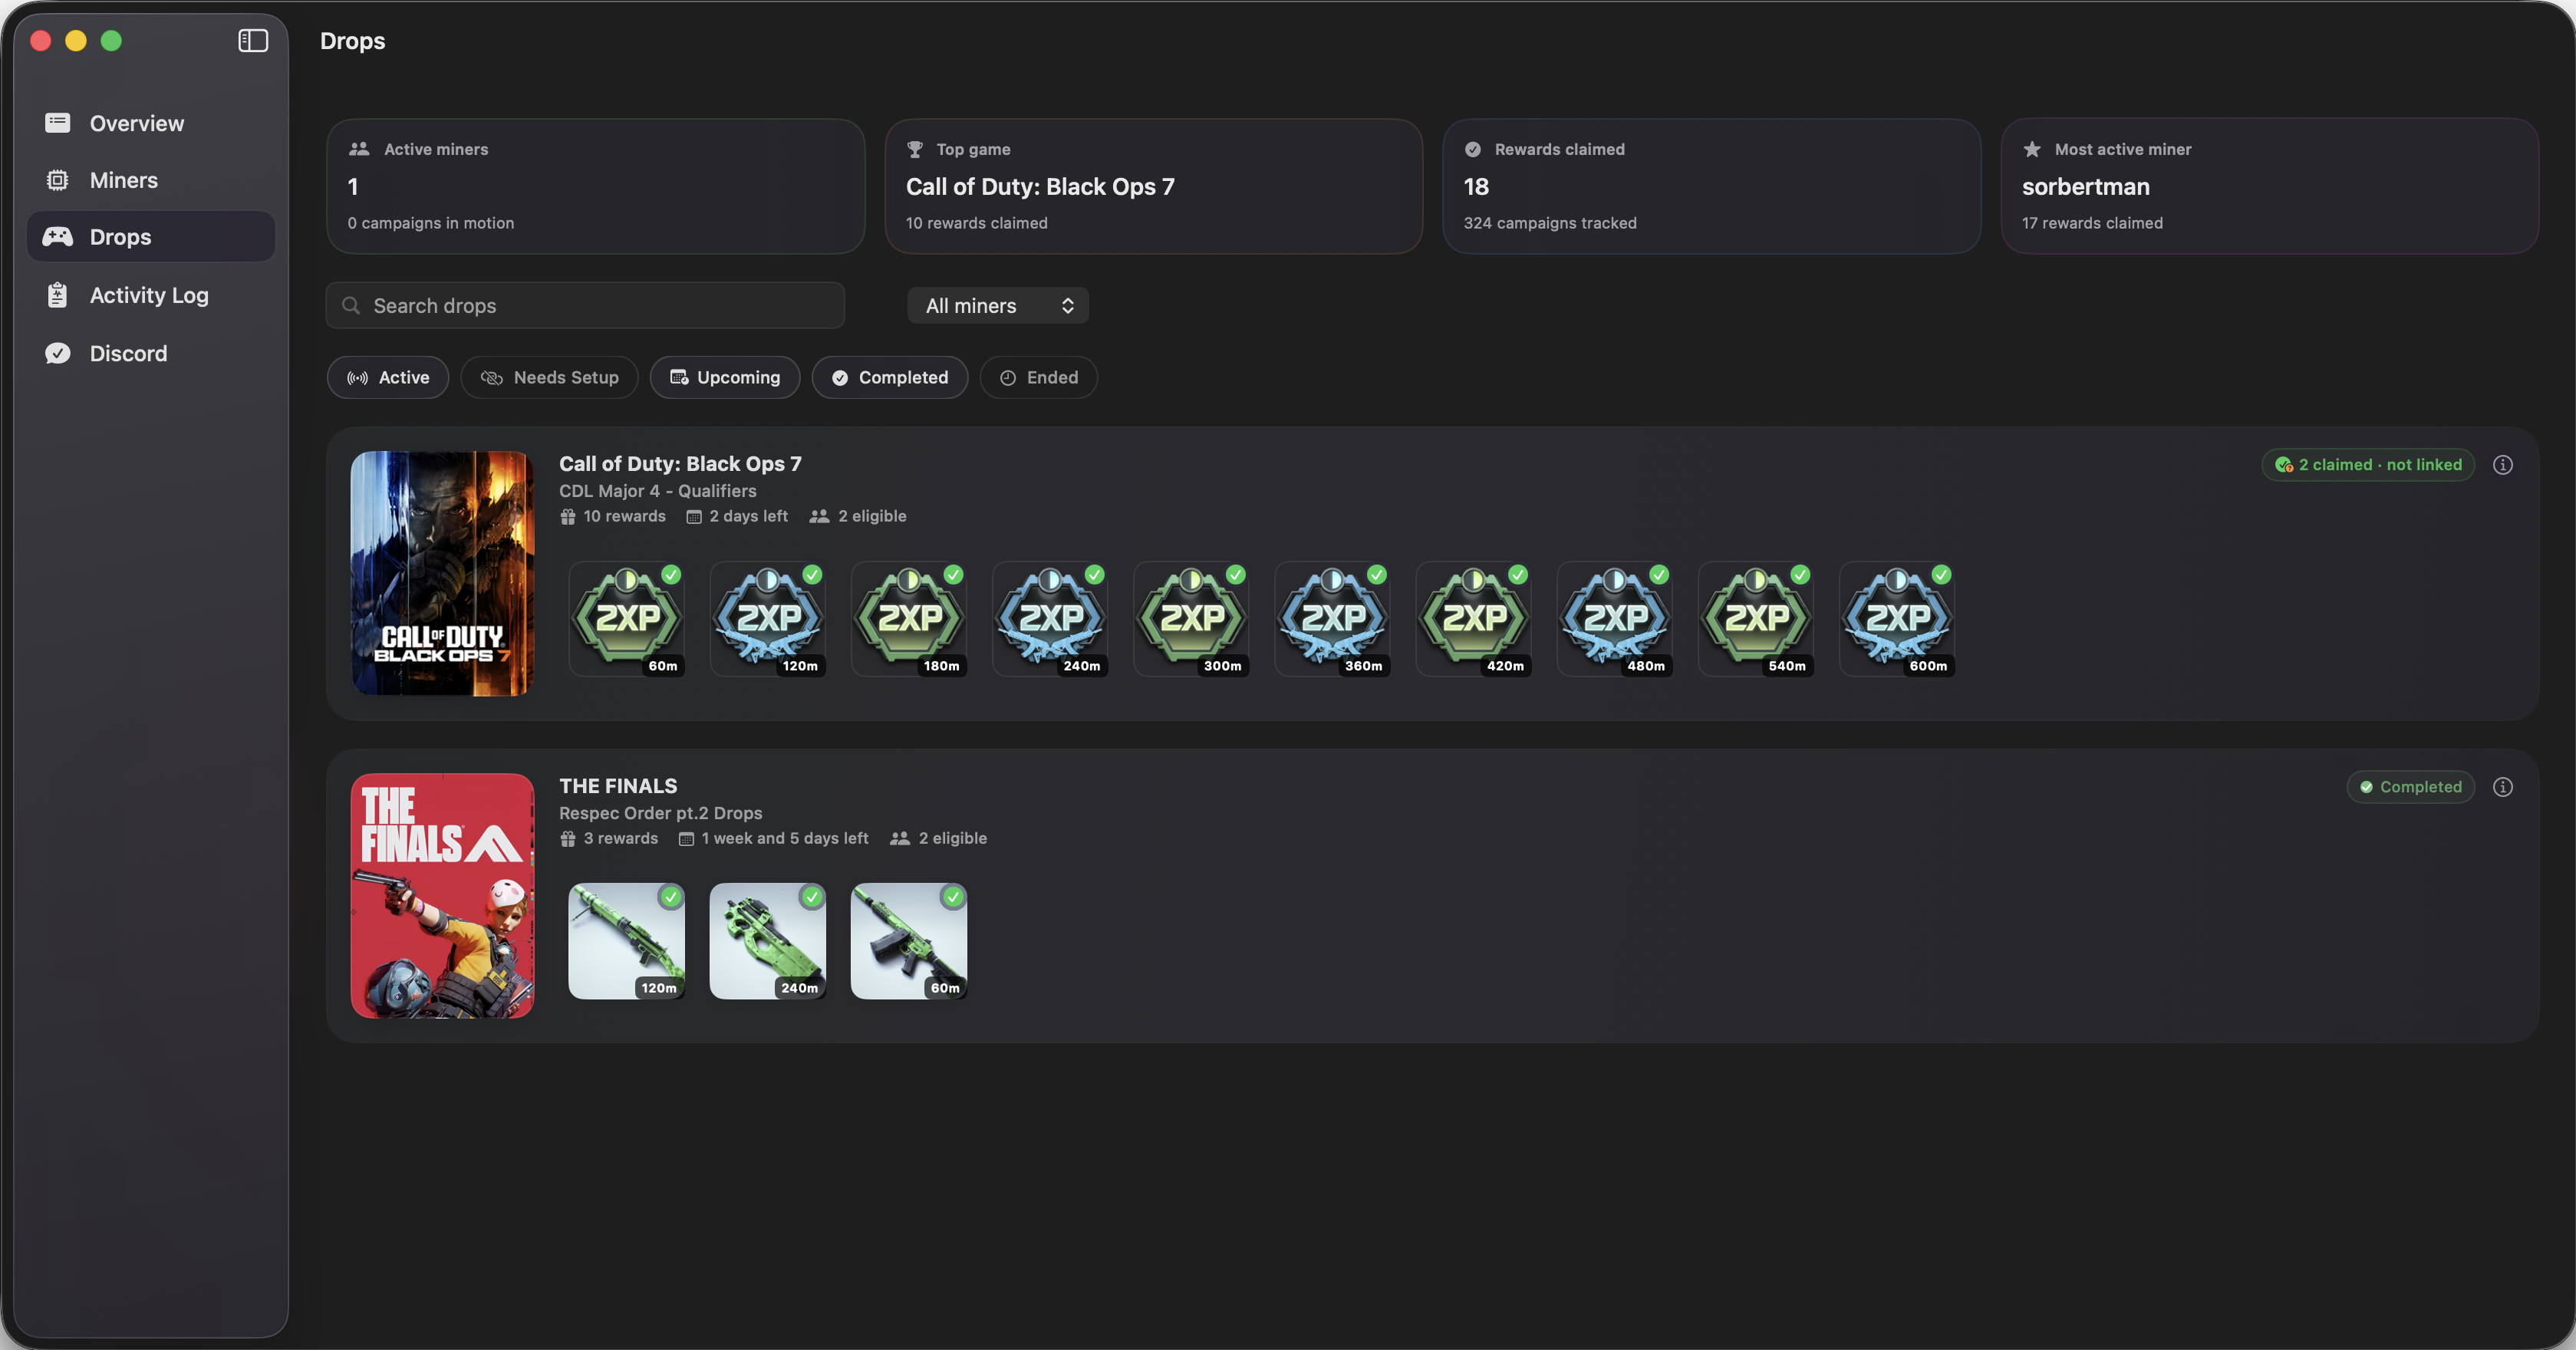Click the Active miners stat card
The image size is (2576, 1350).
pyautogui.click(x=596, y=186)
